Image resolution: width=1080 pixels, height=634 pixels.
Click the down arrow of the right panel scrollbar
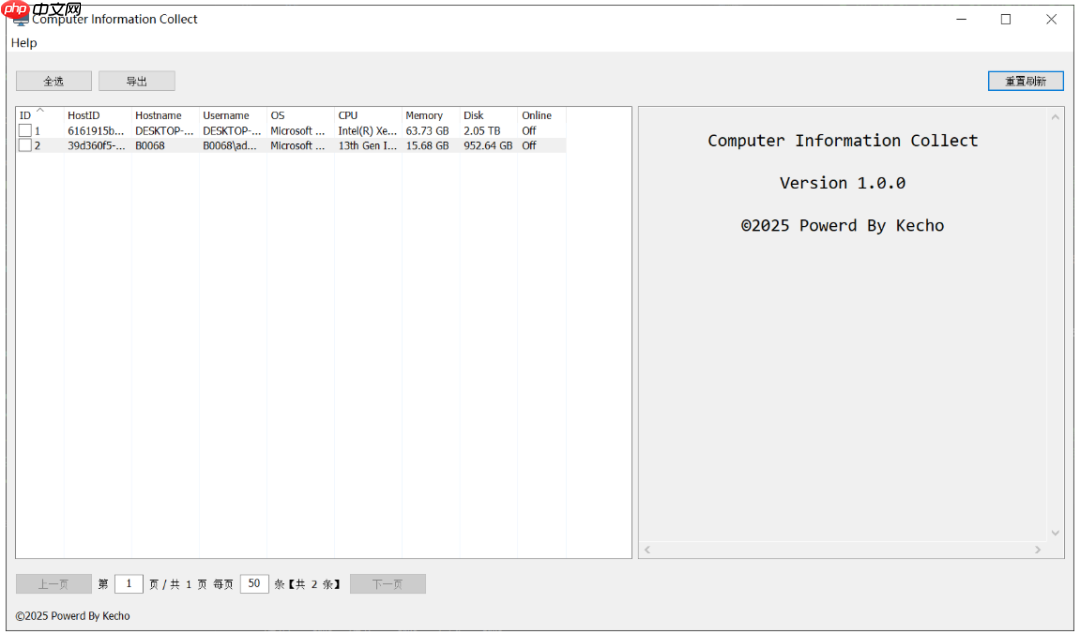(x=1055, y=533)
